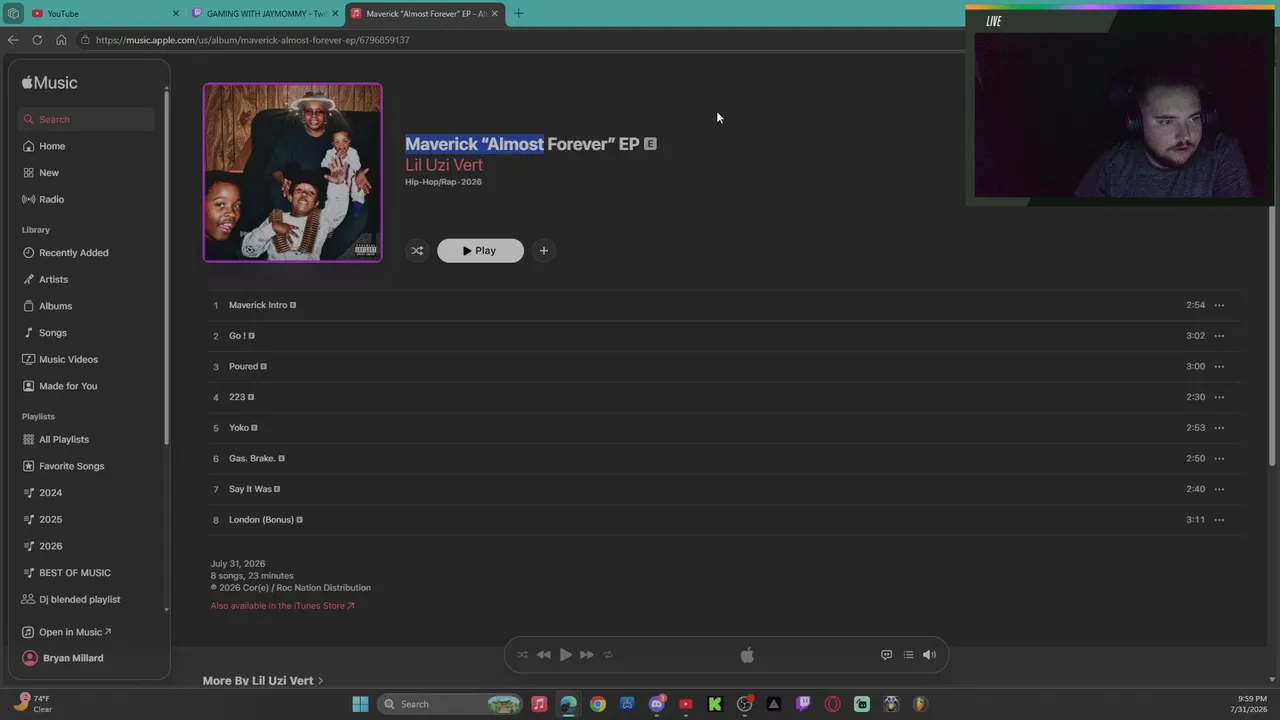Switch to the YouTube browser tab
This screenshot has width=1280, height=720.
click(x=100, y=13)
